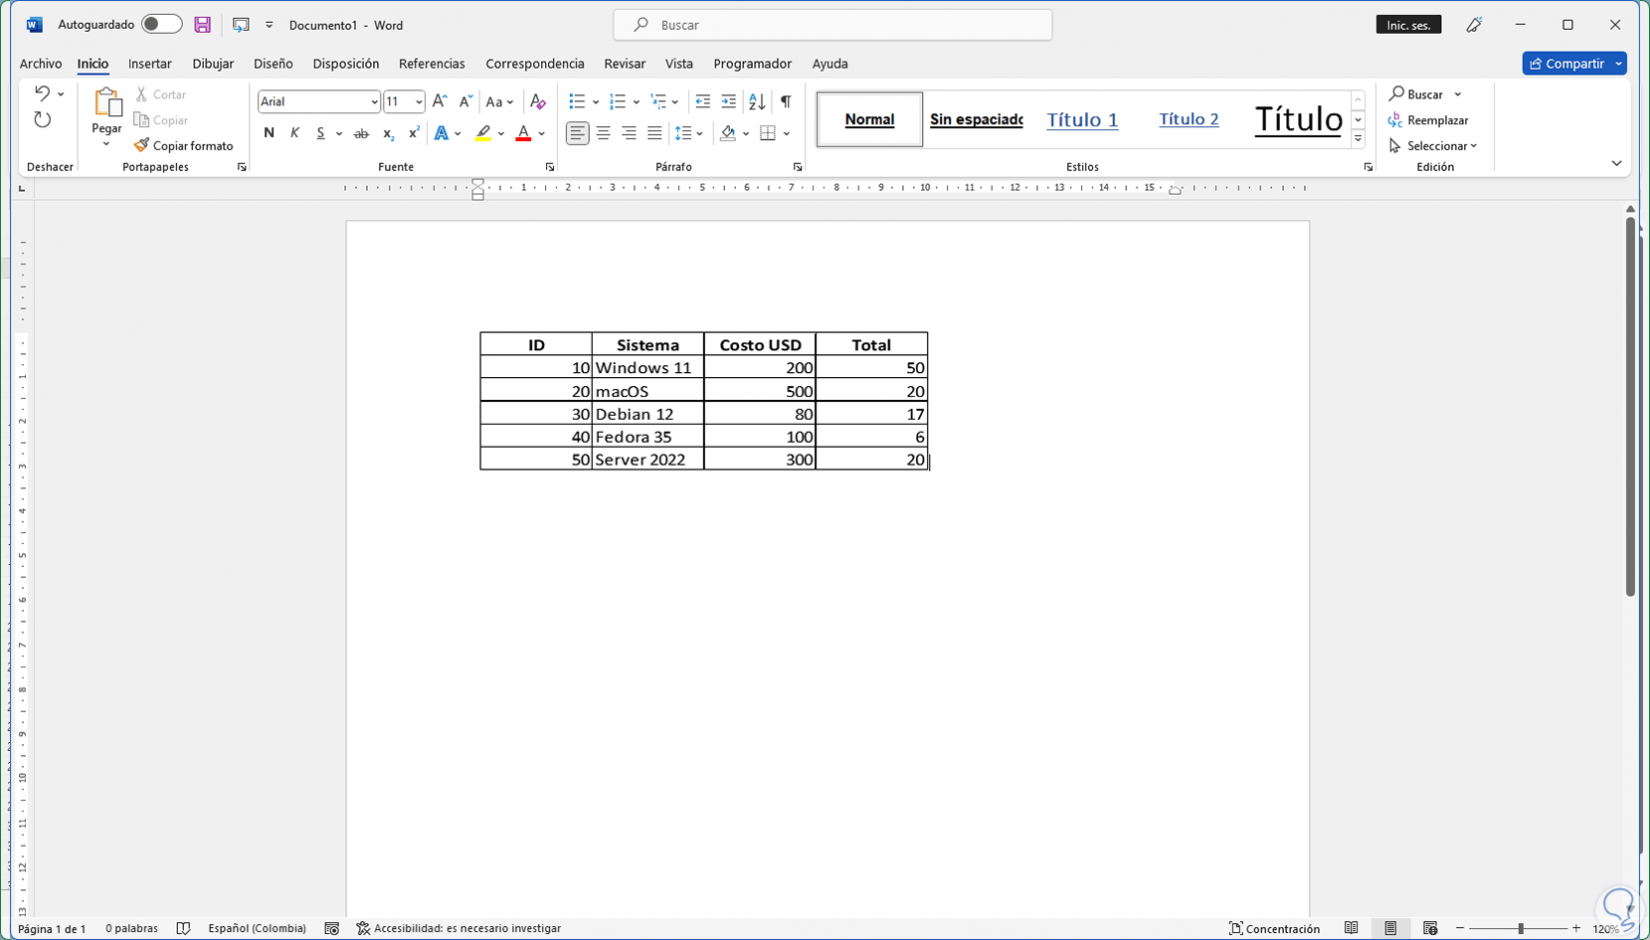Open the font name Arial dropdown
1650x940 pixels.
click(374, 102)
